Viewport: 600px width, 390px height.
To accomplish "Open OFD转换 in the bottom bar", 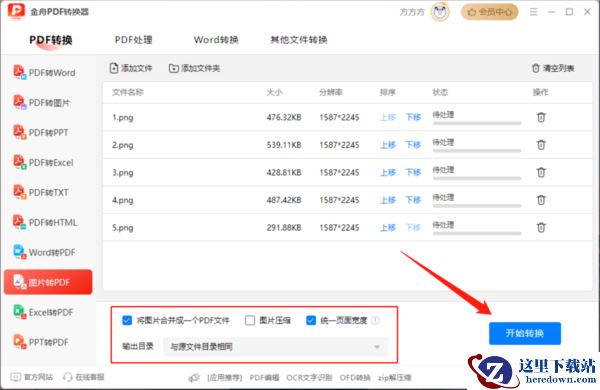I will pos(355,378).
